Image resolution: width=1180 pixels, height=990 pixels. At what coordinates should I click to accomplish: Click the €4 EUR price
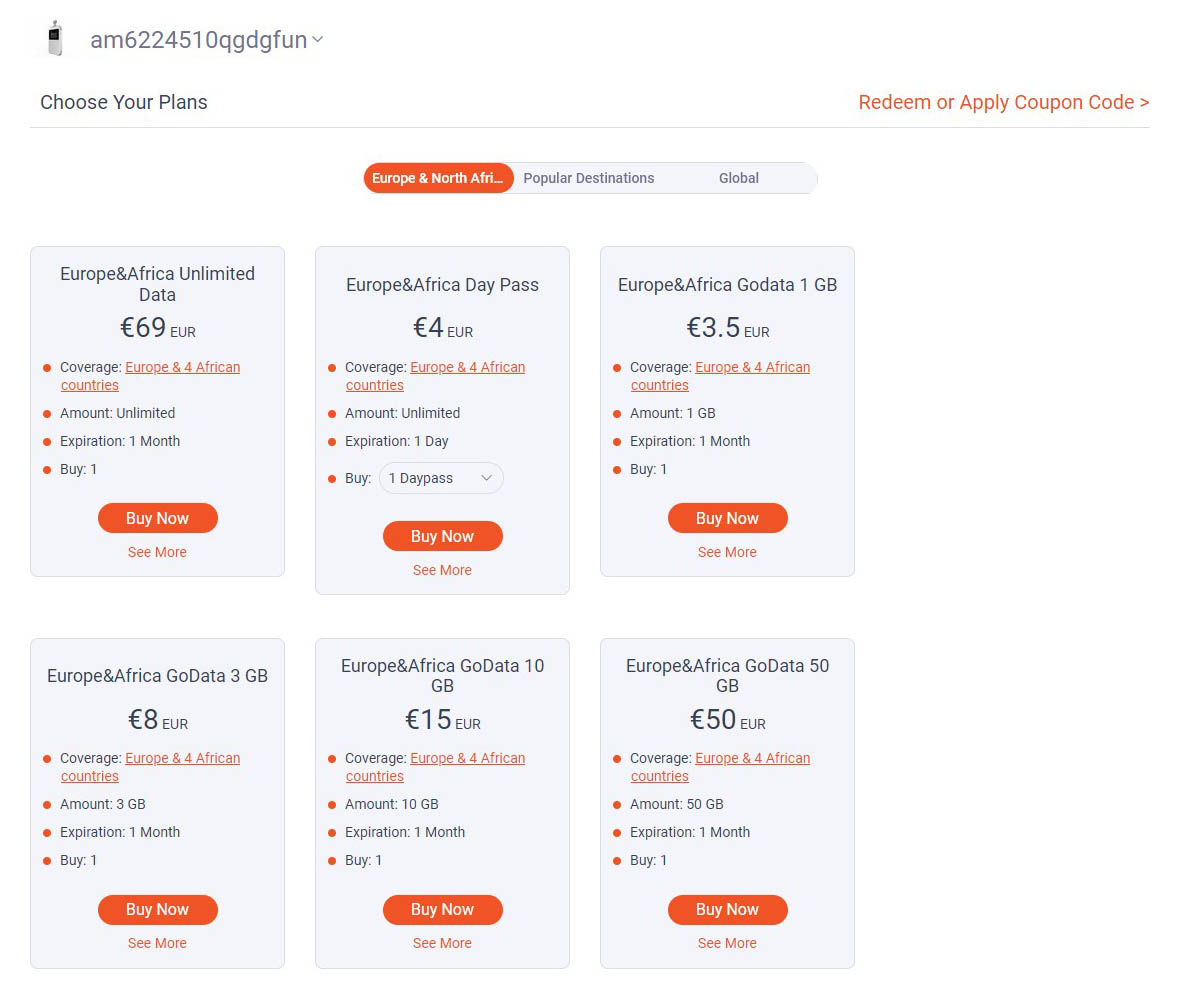(x=442, y=328)
